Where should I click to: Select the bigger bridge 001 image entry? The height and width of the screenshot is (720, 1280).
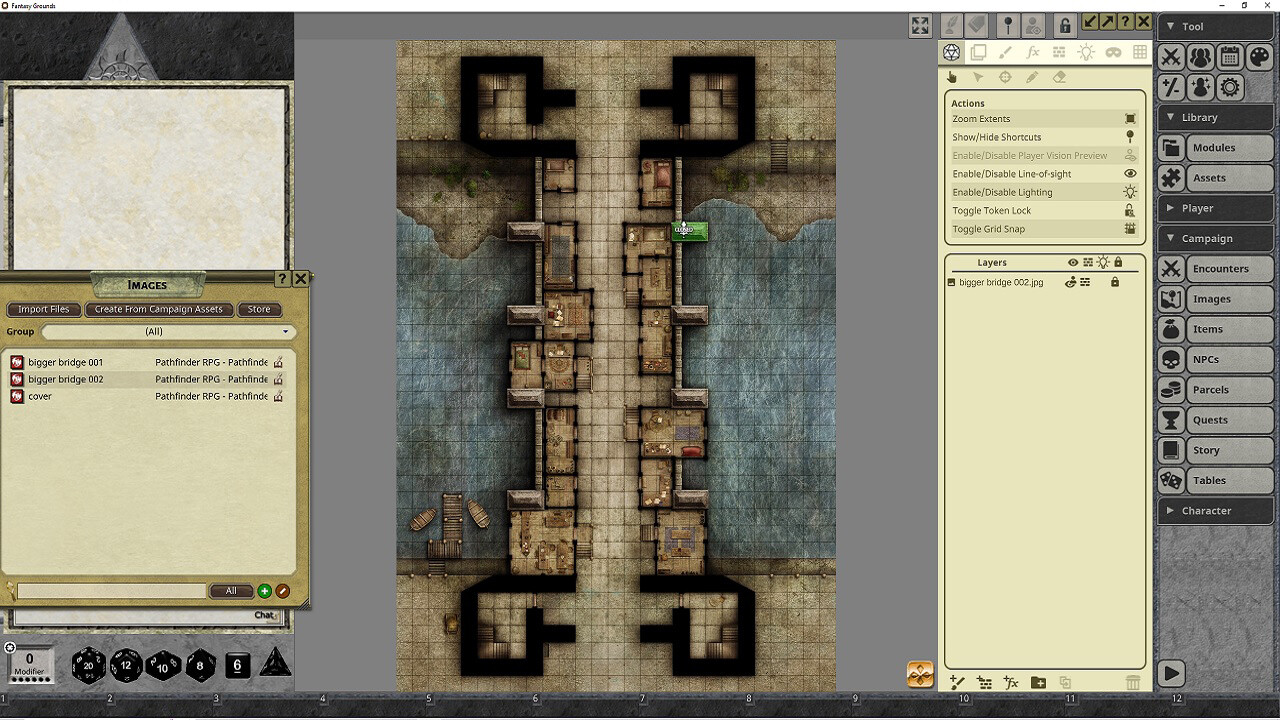click(65, 362)
